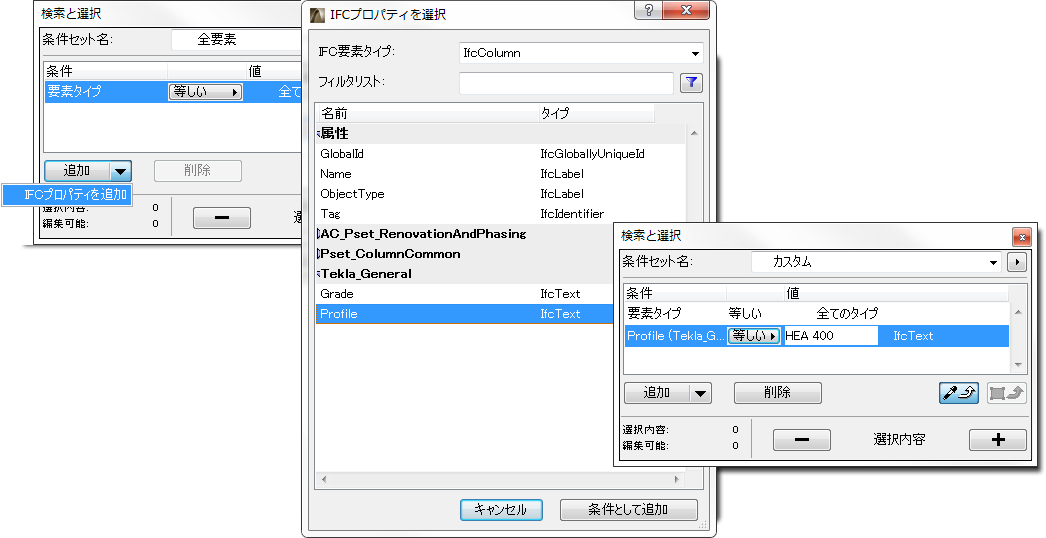
Task: Select the Profile property row
Action: 464,314
